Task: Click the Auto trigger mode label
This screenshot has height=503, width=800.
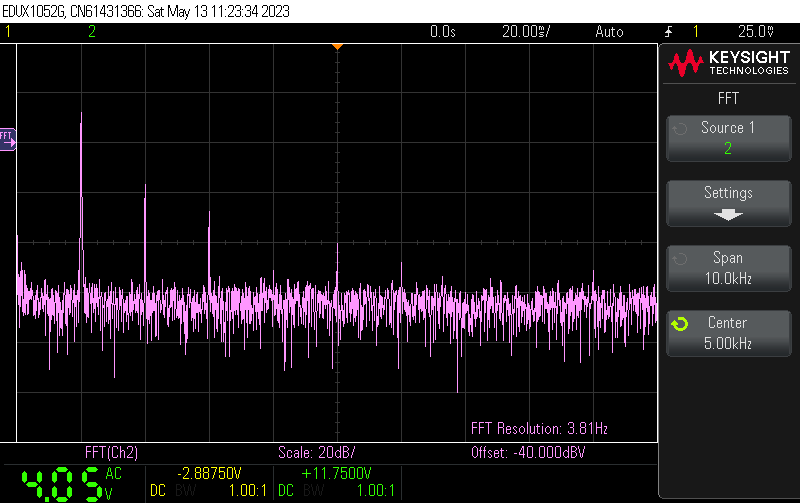Action: tap(609, 32)
